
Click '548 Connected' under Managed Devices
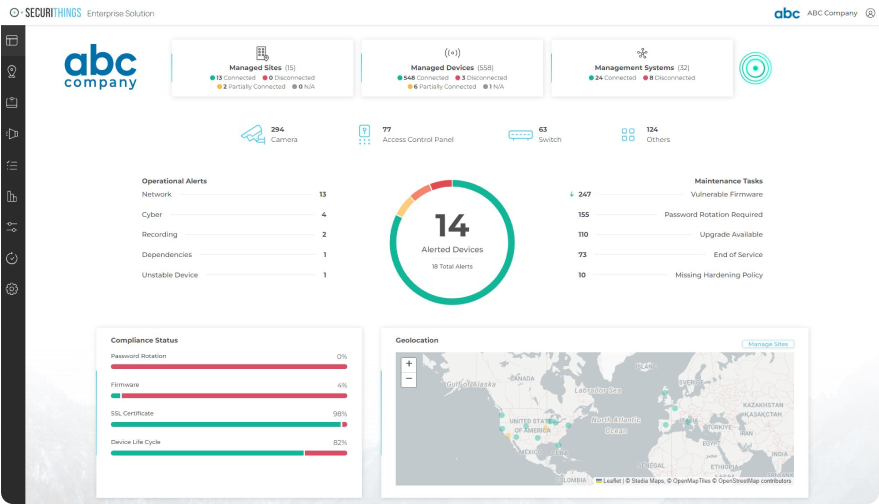pos(423,78)
